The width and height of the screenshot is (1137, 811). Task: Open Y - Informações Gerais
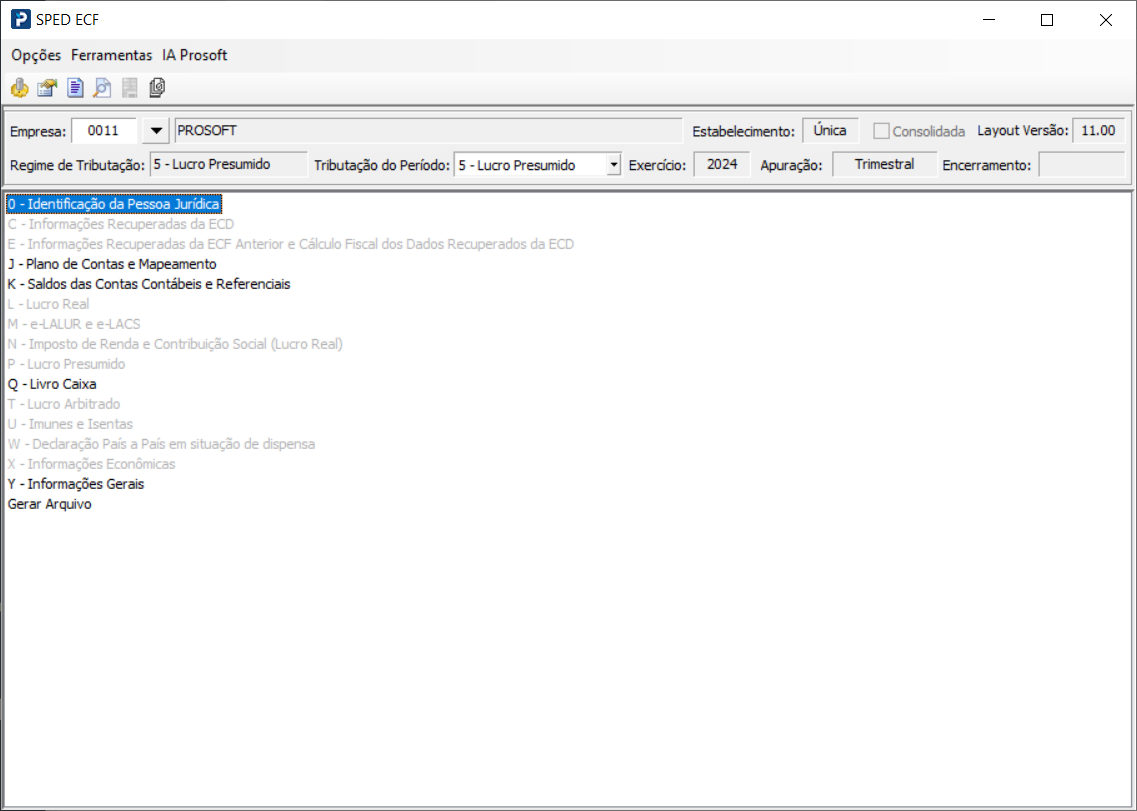pyautogui.click(x=76, y=484)
